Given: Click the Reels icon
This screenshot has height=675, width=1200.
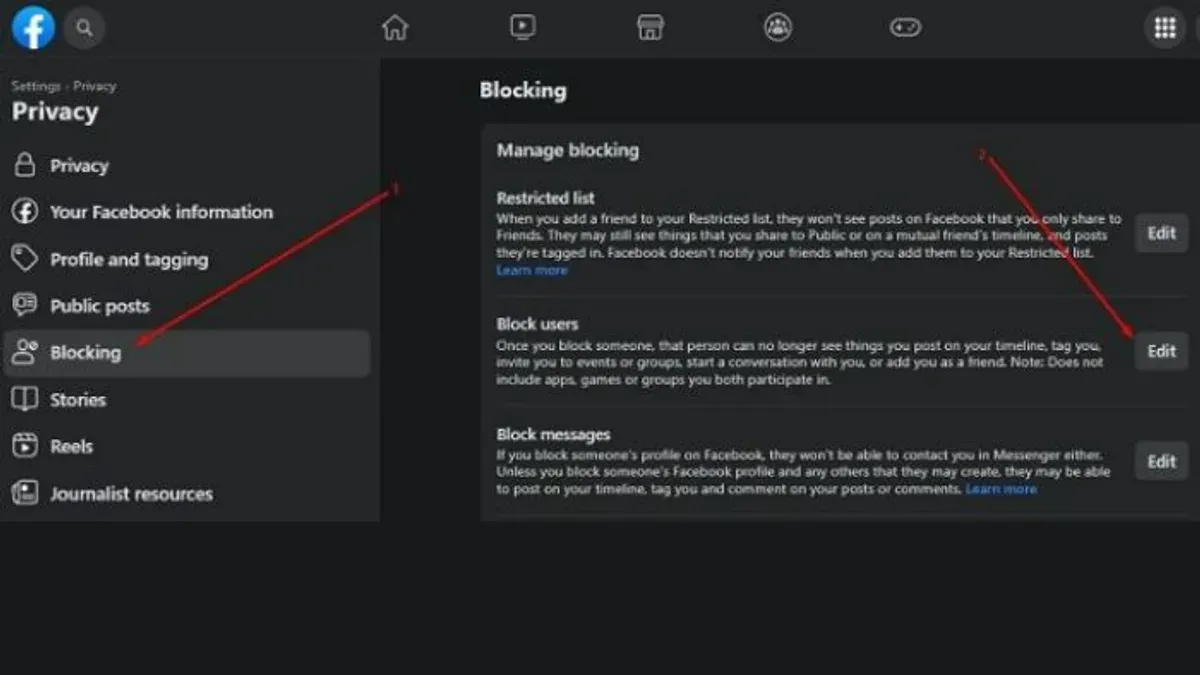Looking at the screenshot, I should (x=24, y=447).
